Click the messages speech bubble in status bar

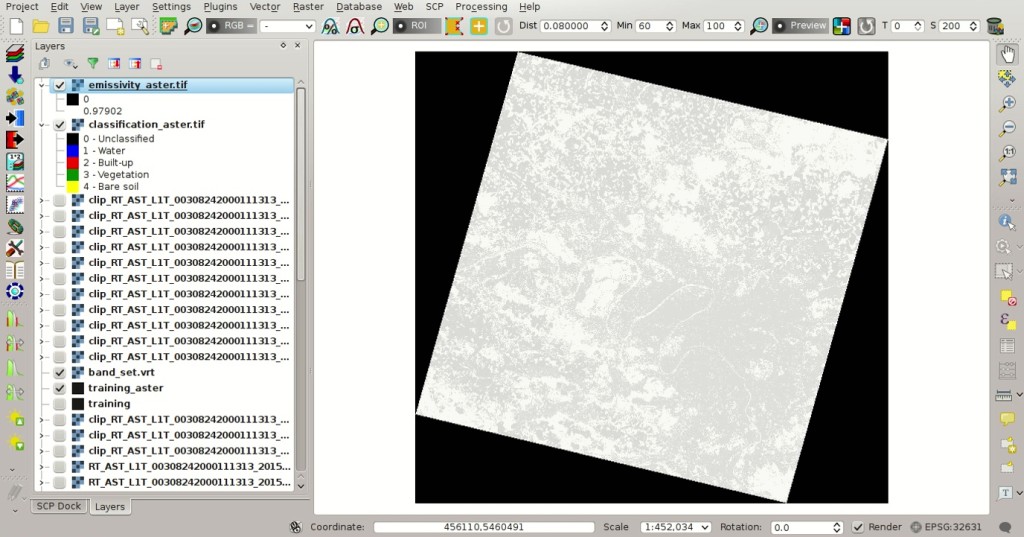(x=1006, y=527)
